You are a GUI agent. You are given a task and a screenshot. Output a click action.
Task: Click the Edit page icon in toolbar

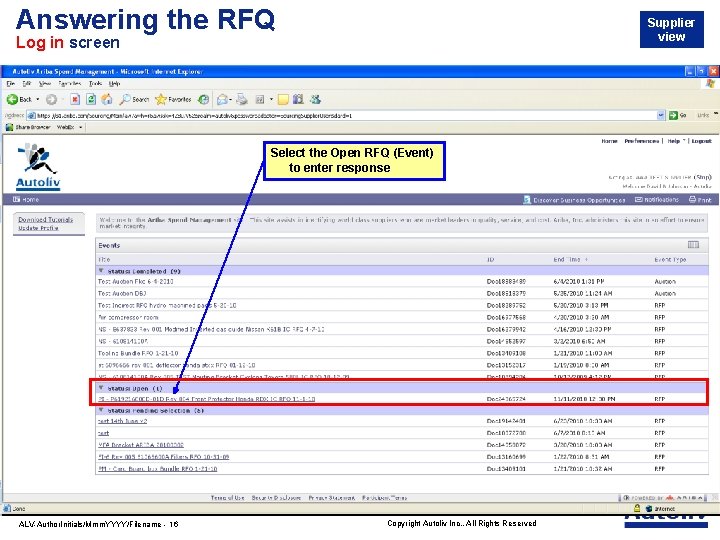click(x=260, y=99)
